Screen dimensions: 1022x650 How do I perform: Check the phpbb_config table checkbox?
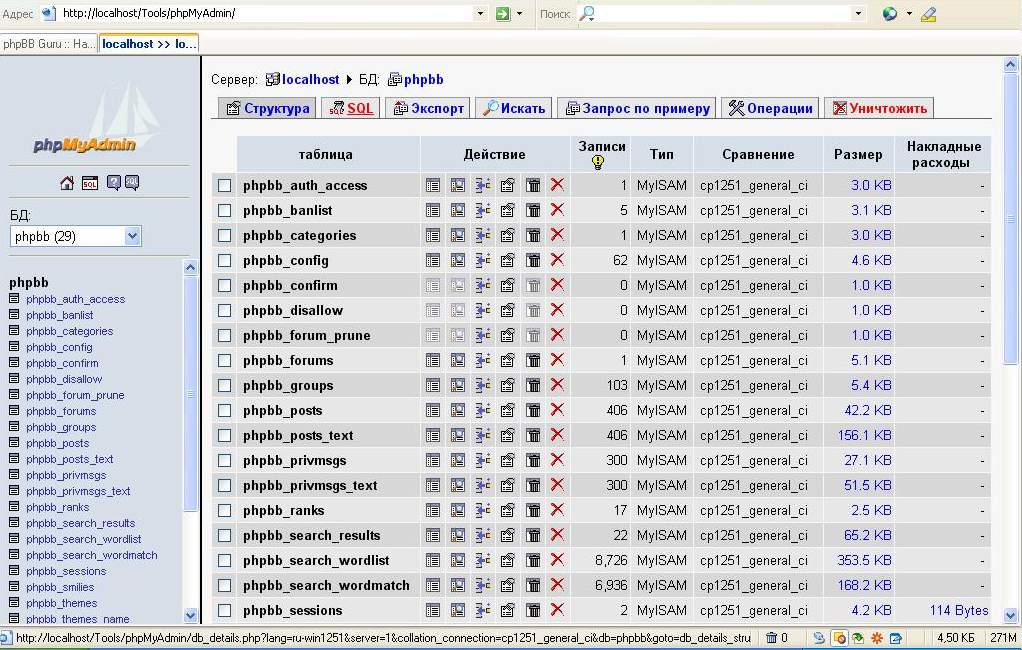pos(224,260)
